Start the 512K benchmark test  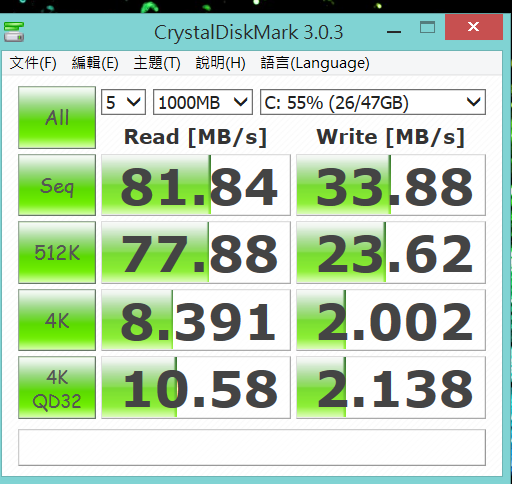click(57, 252)
